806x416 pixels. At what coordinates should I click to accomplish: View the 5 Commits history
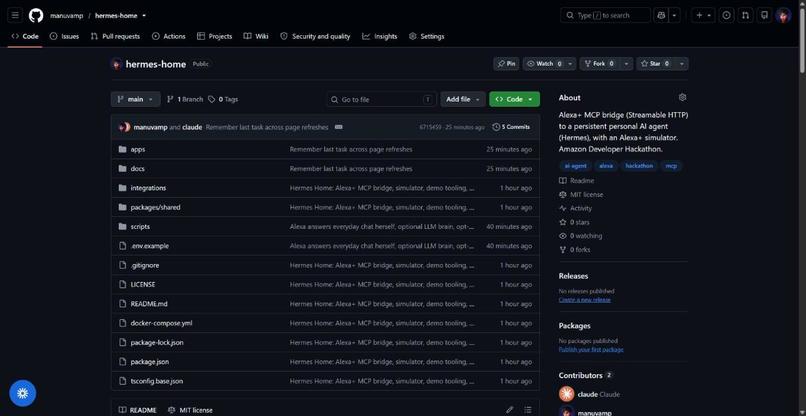(x=511, y=127)
